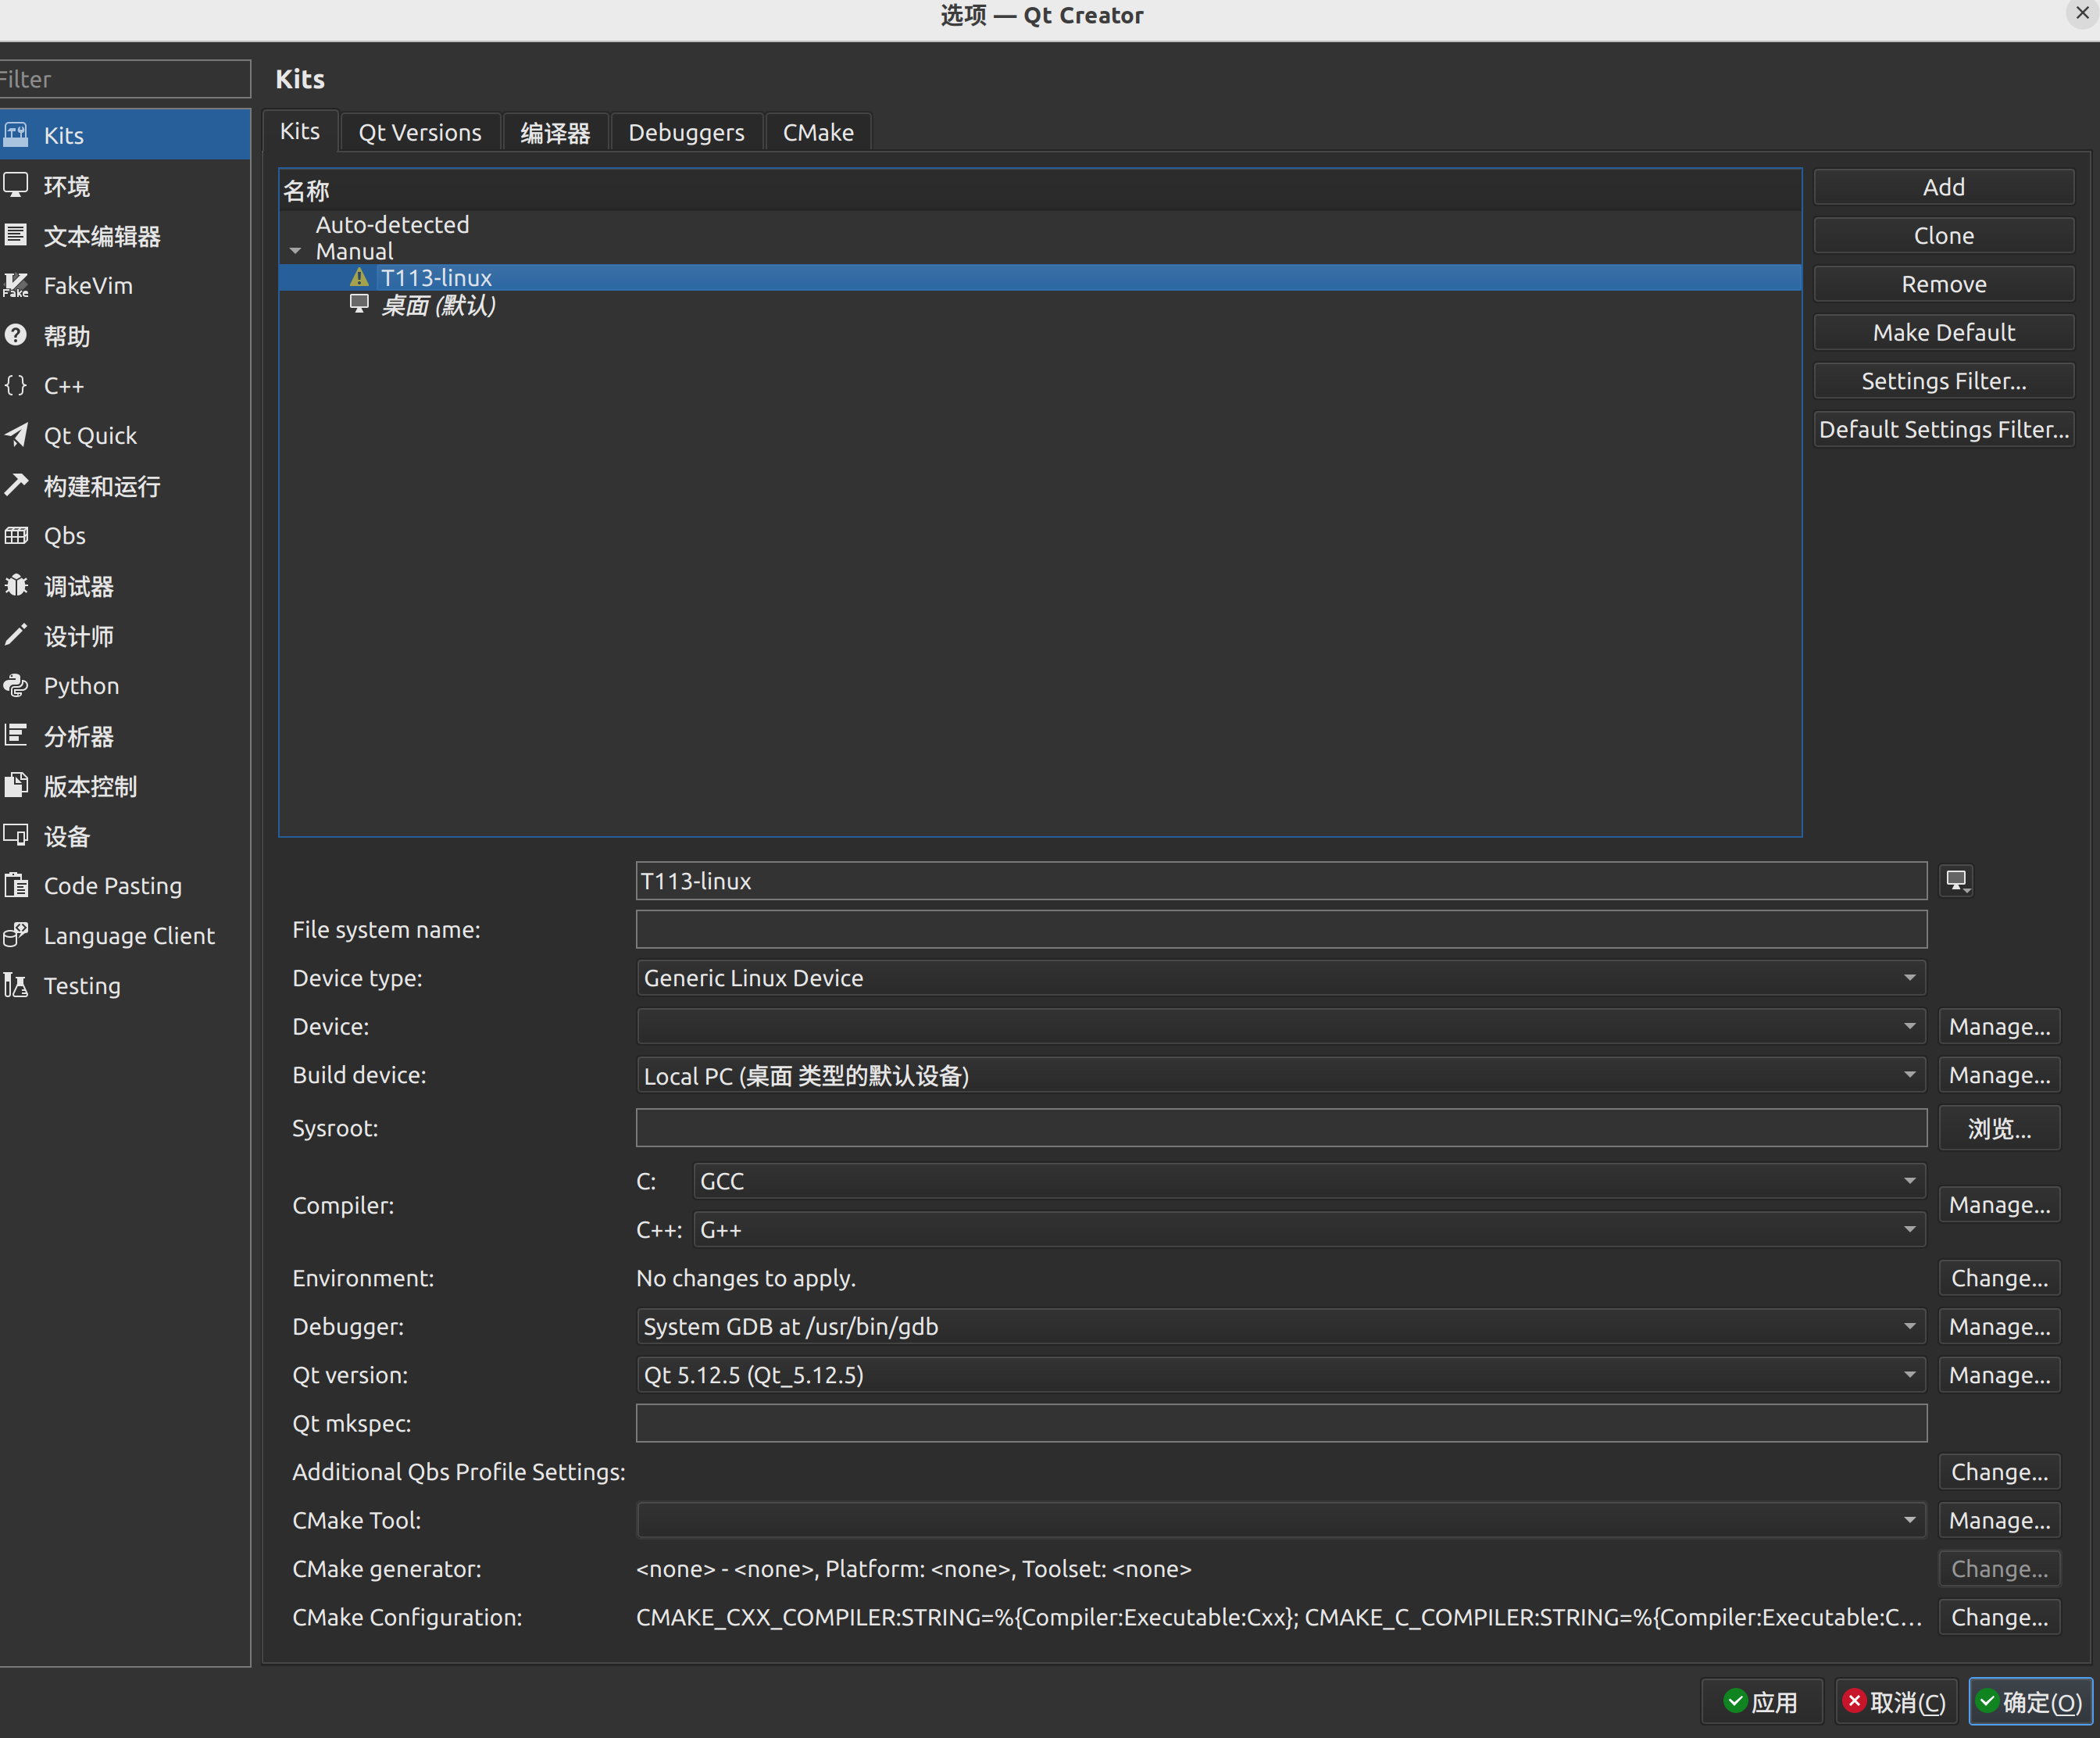Switch to the Qt Versions tab
The width and height of the screenshot is (2100, 1738).
pos(420,132)
